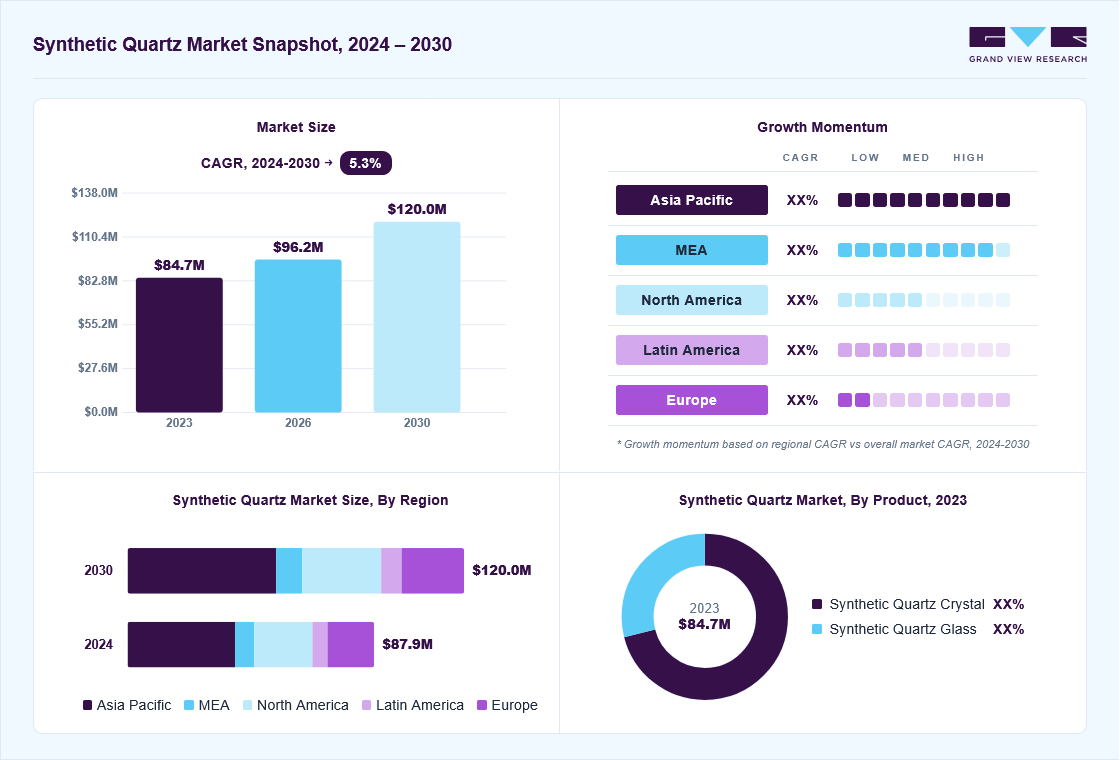Click MEA legend swatch in region chart

click(189, 705)
